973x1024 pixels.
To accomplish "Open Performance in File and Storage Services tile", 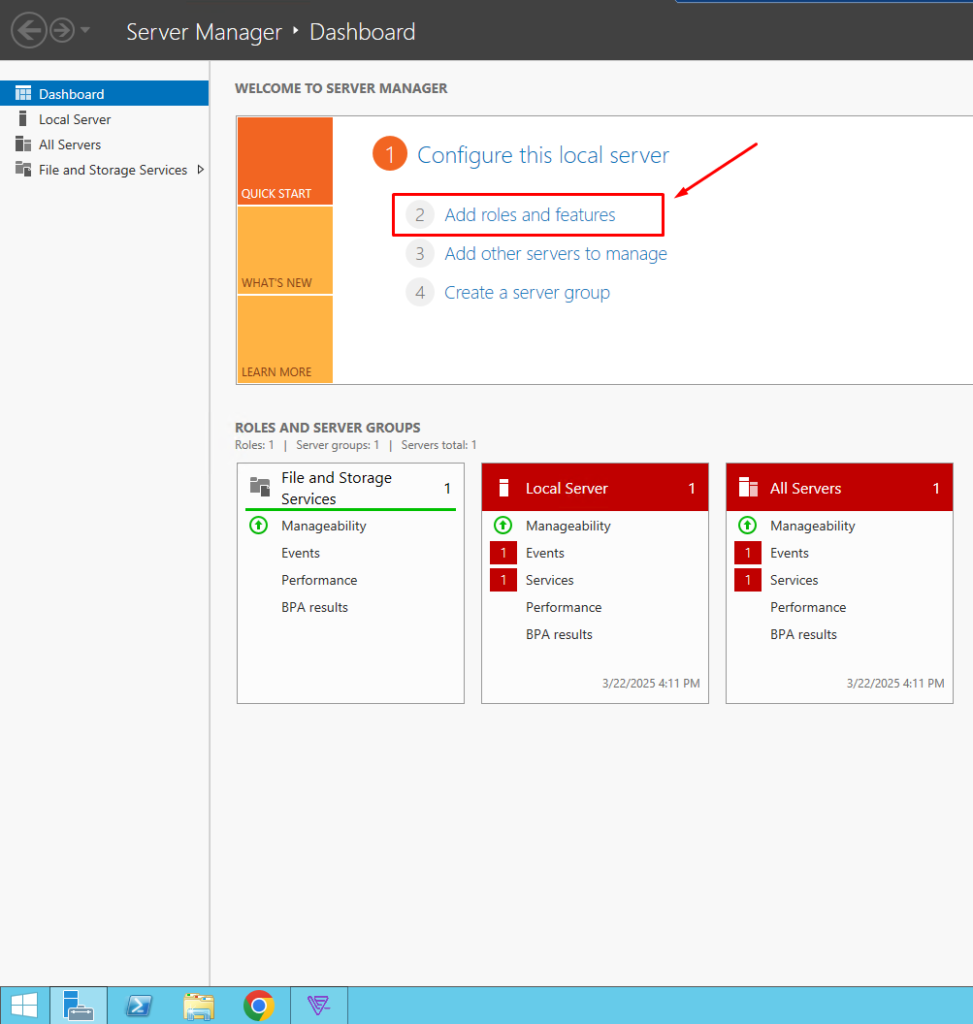I will (x=319, y=580).
